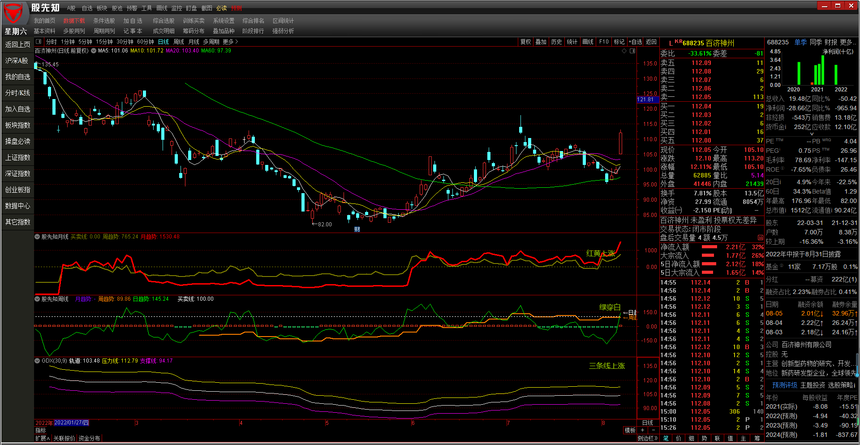
Task: Click the small panel layout icon beside 分时
Action: coord(38,42)
